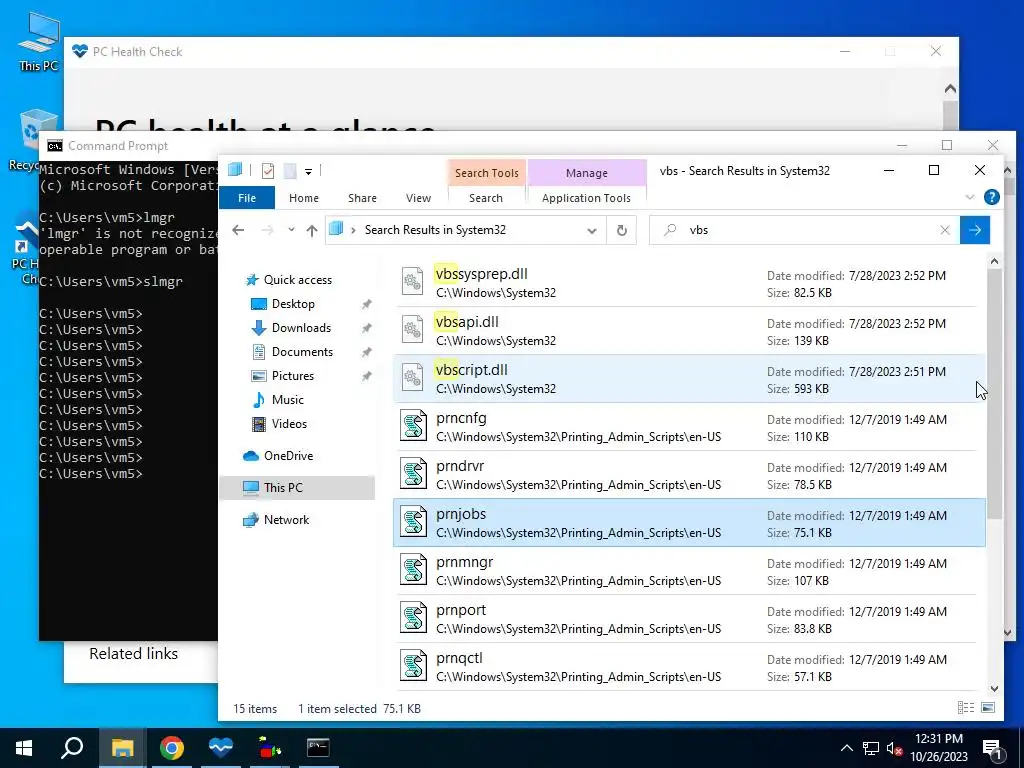The height and width of the screenshot is (768, 1024).
Task: Click the prndrvr script icon
Action: [x=413, y=473]
